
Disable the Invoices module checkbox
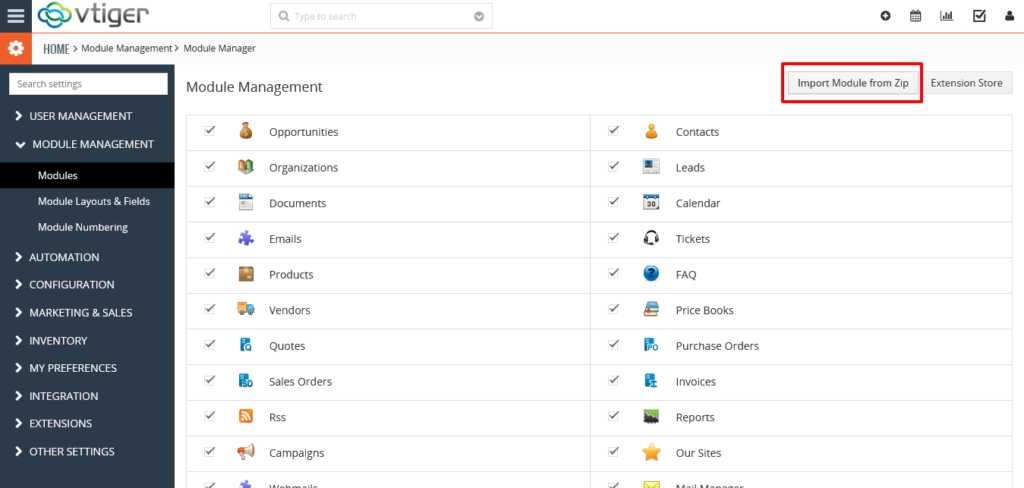pos(613,380)
